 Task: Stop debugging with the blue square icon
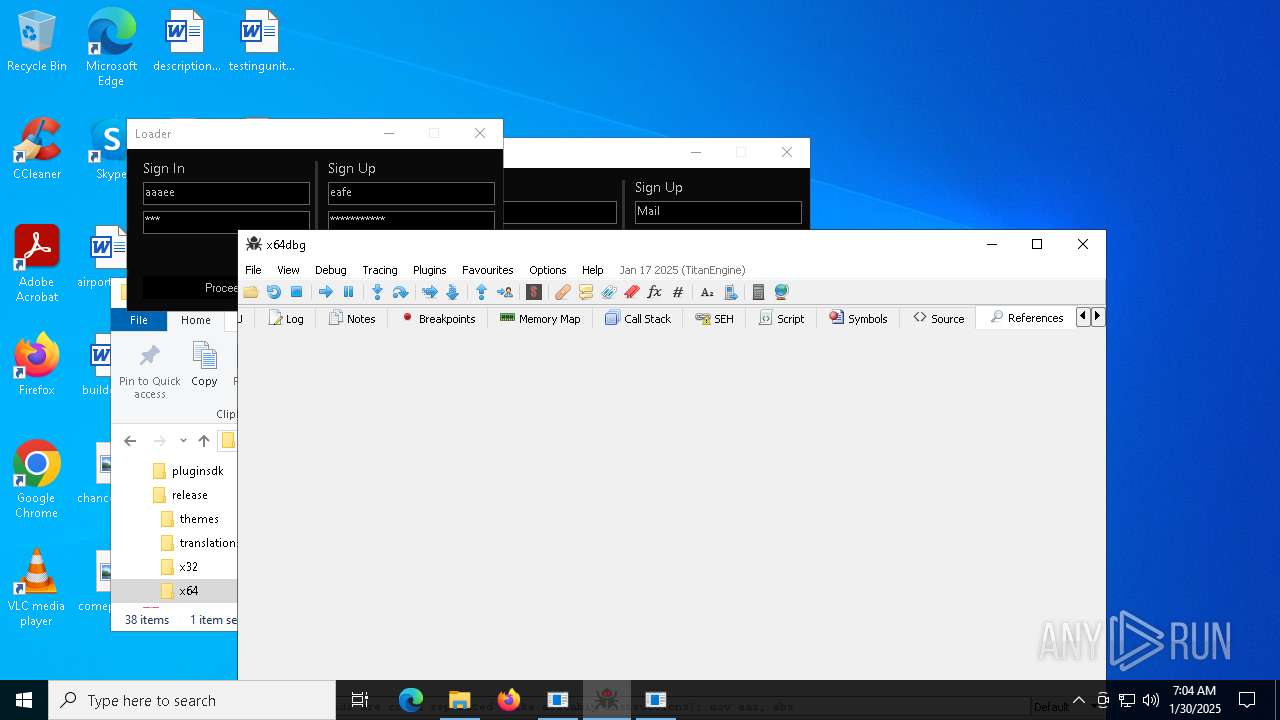296,292
